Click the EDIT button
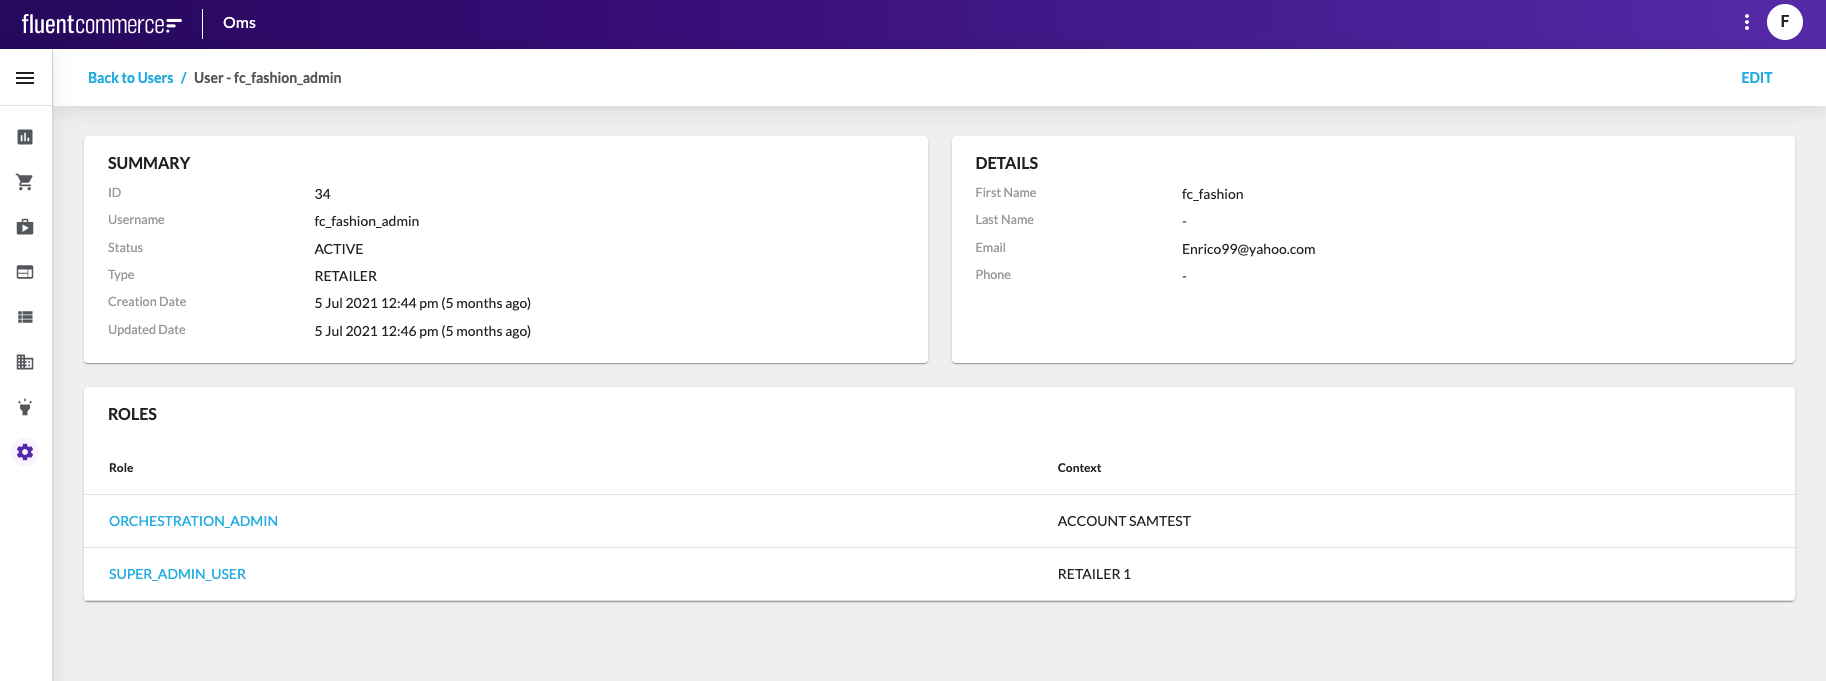 [x=1756, y=78]
